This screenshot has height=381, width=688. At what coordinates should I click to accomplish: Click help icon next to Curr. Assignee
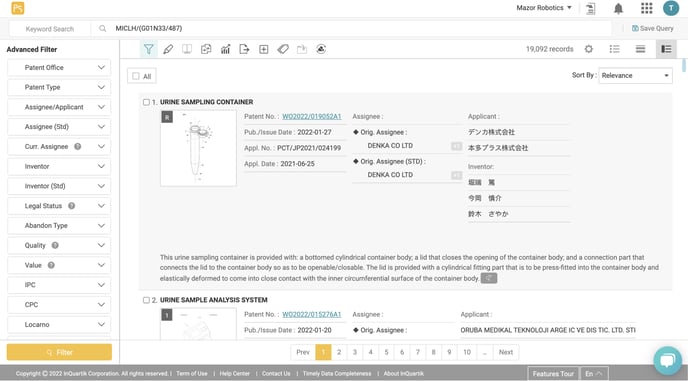tap(78, 147)
